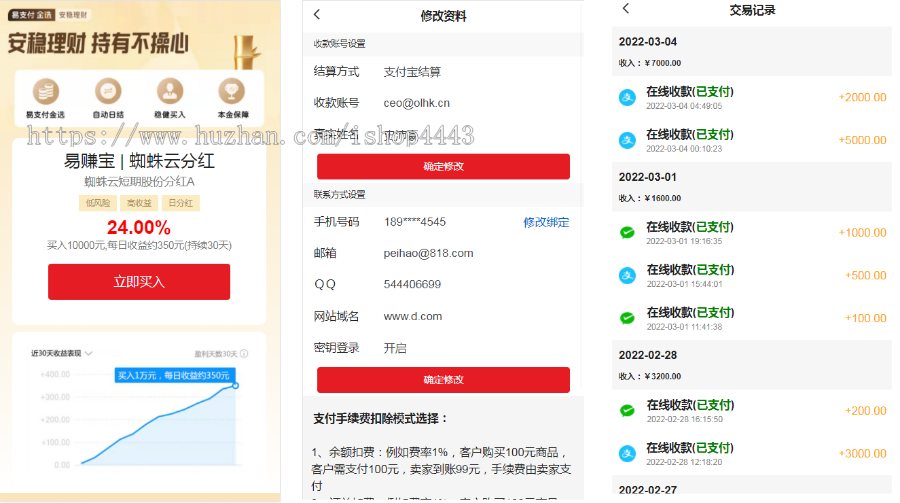The width and height of the screenshot is (900, 503).
Task: Select the 日分红 tag
Action: pos(181,203)
